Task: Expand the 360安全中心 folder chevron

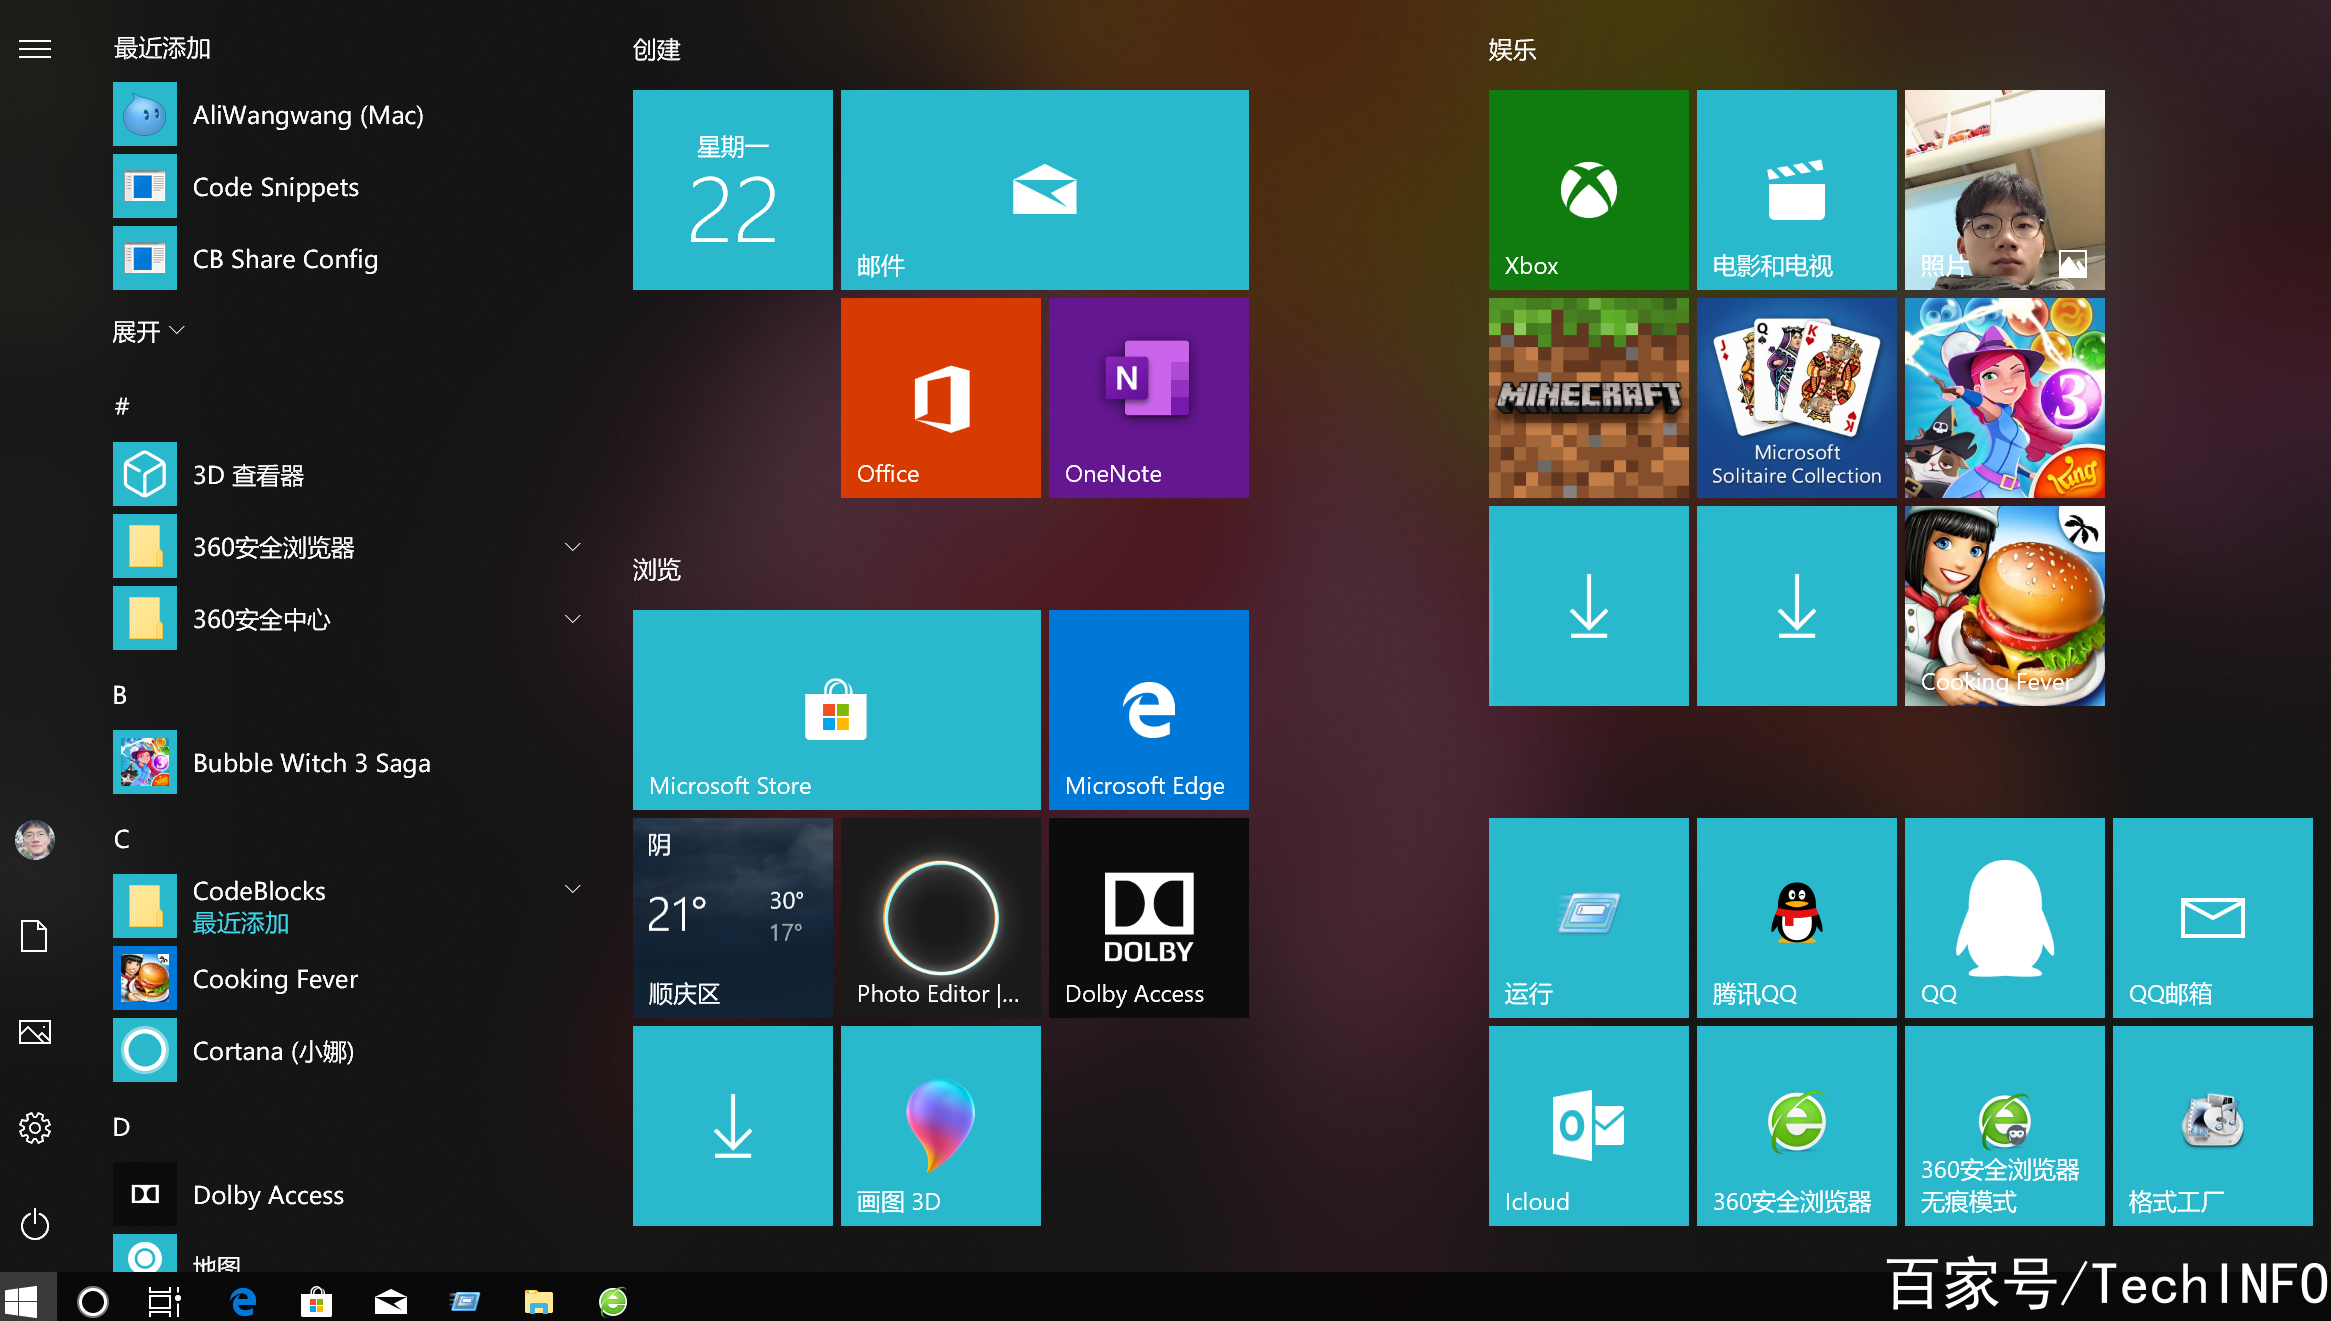Action: [x=573, y=619]
